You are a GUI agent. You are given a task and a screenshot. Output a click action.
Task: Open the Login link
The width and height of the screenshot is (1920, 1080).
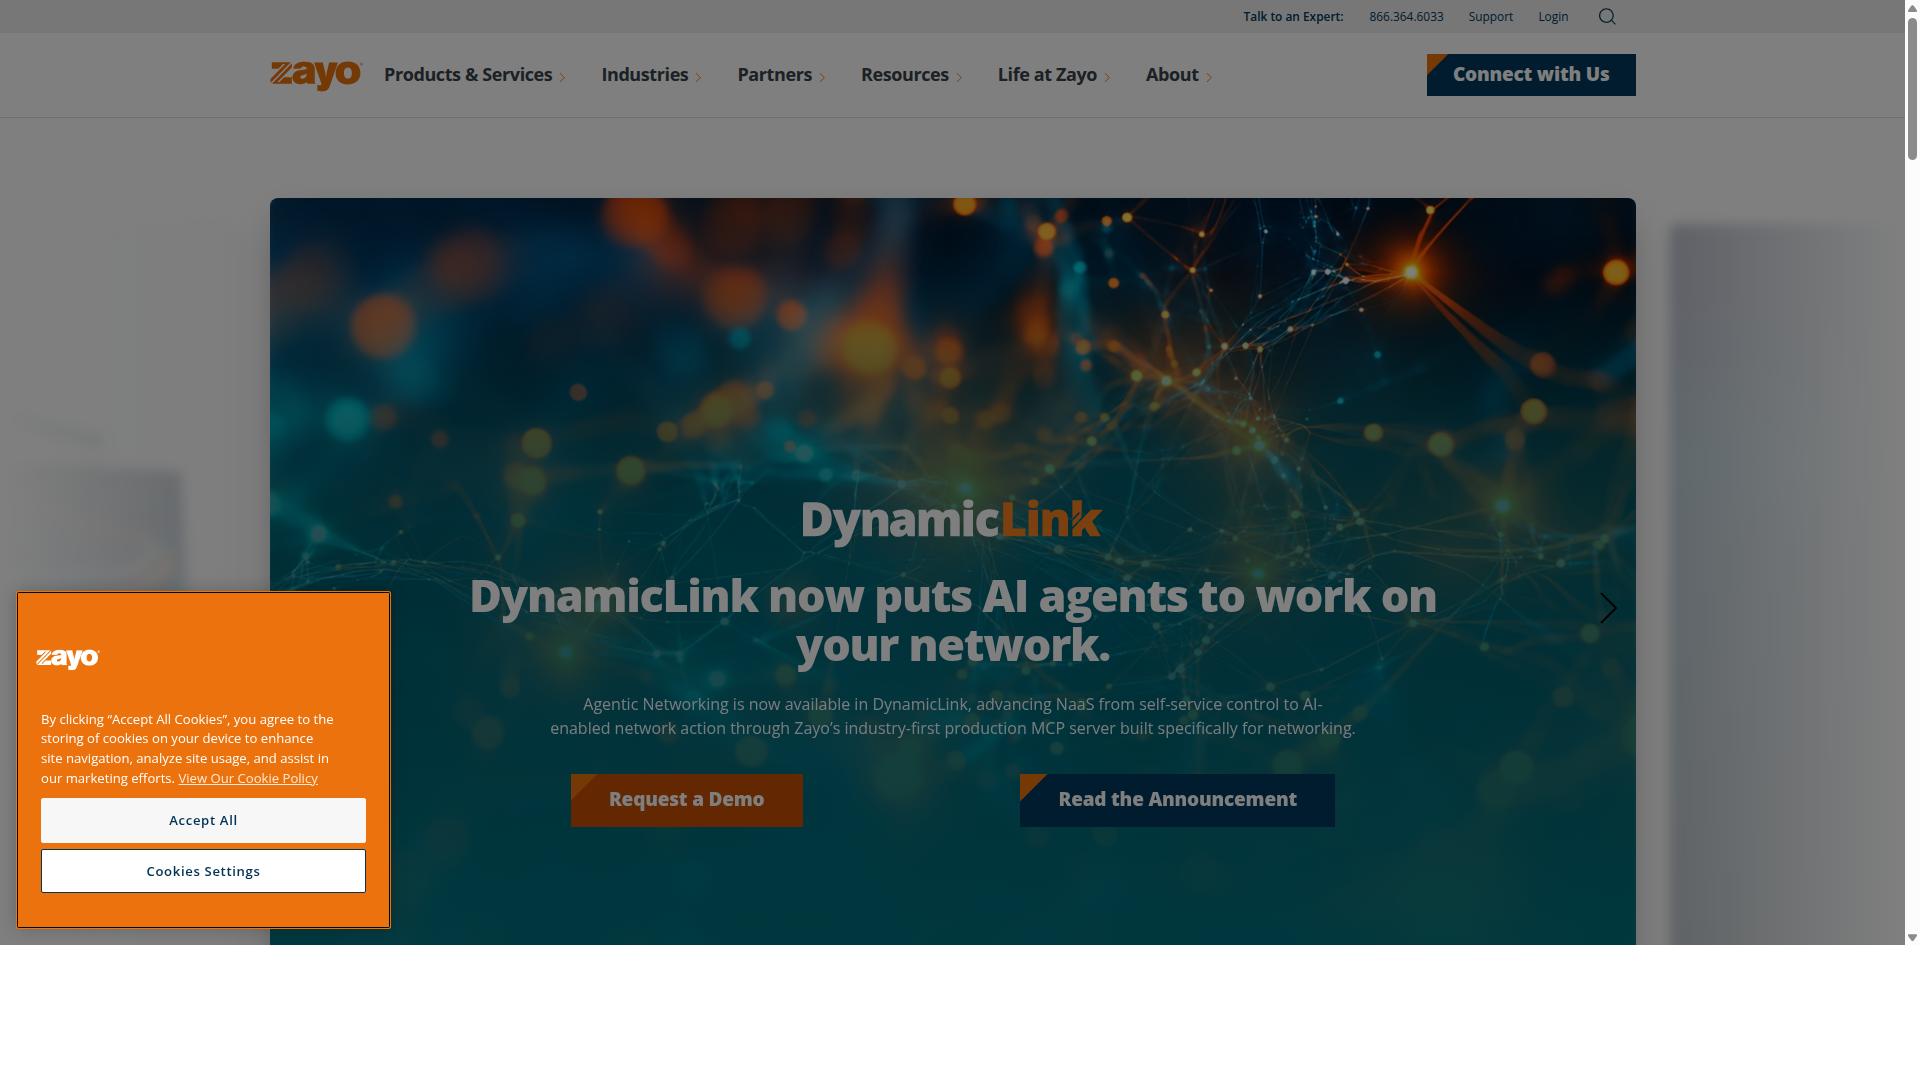1553,17
